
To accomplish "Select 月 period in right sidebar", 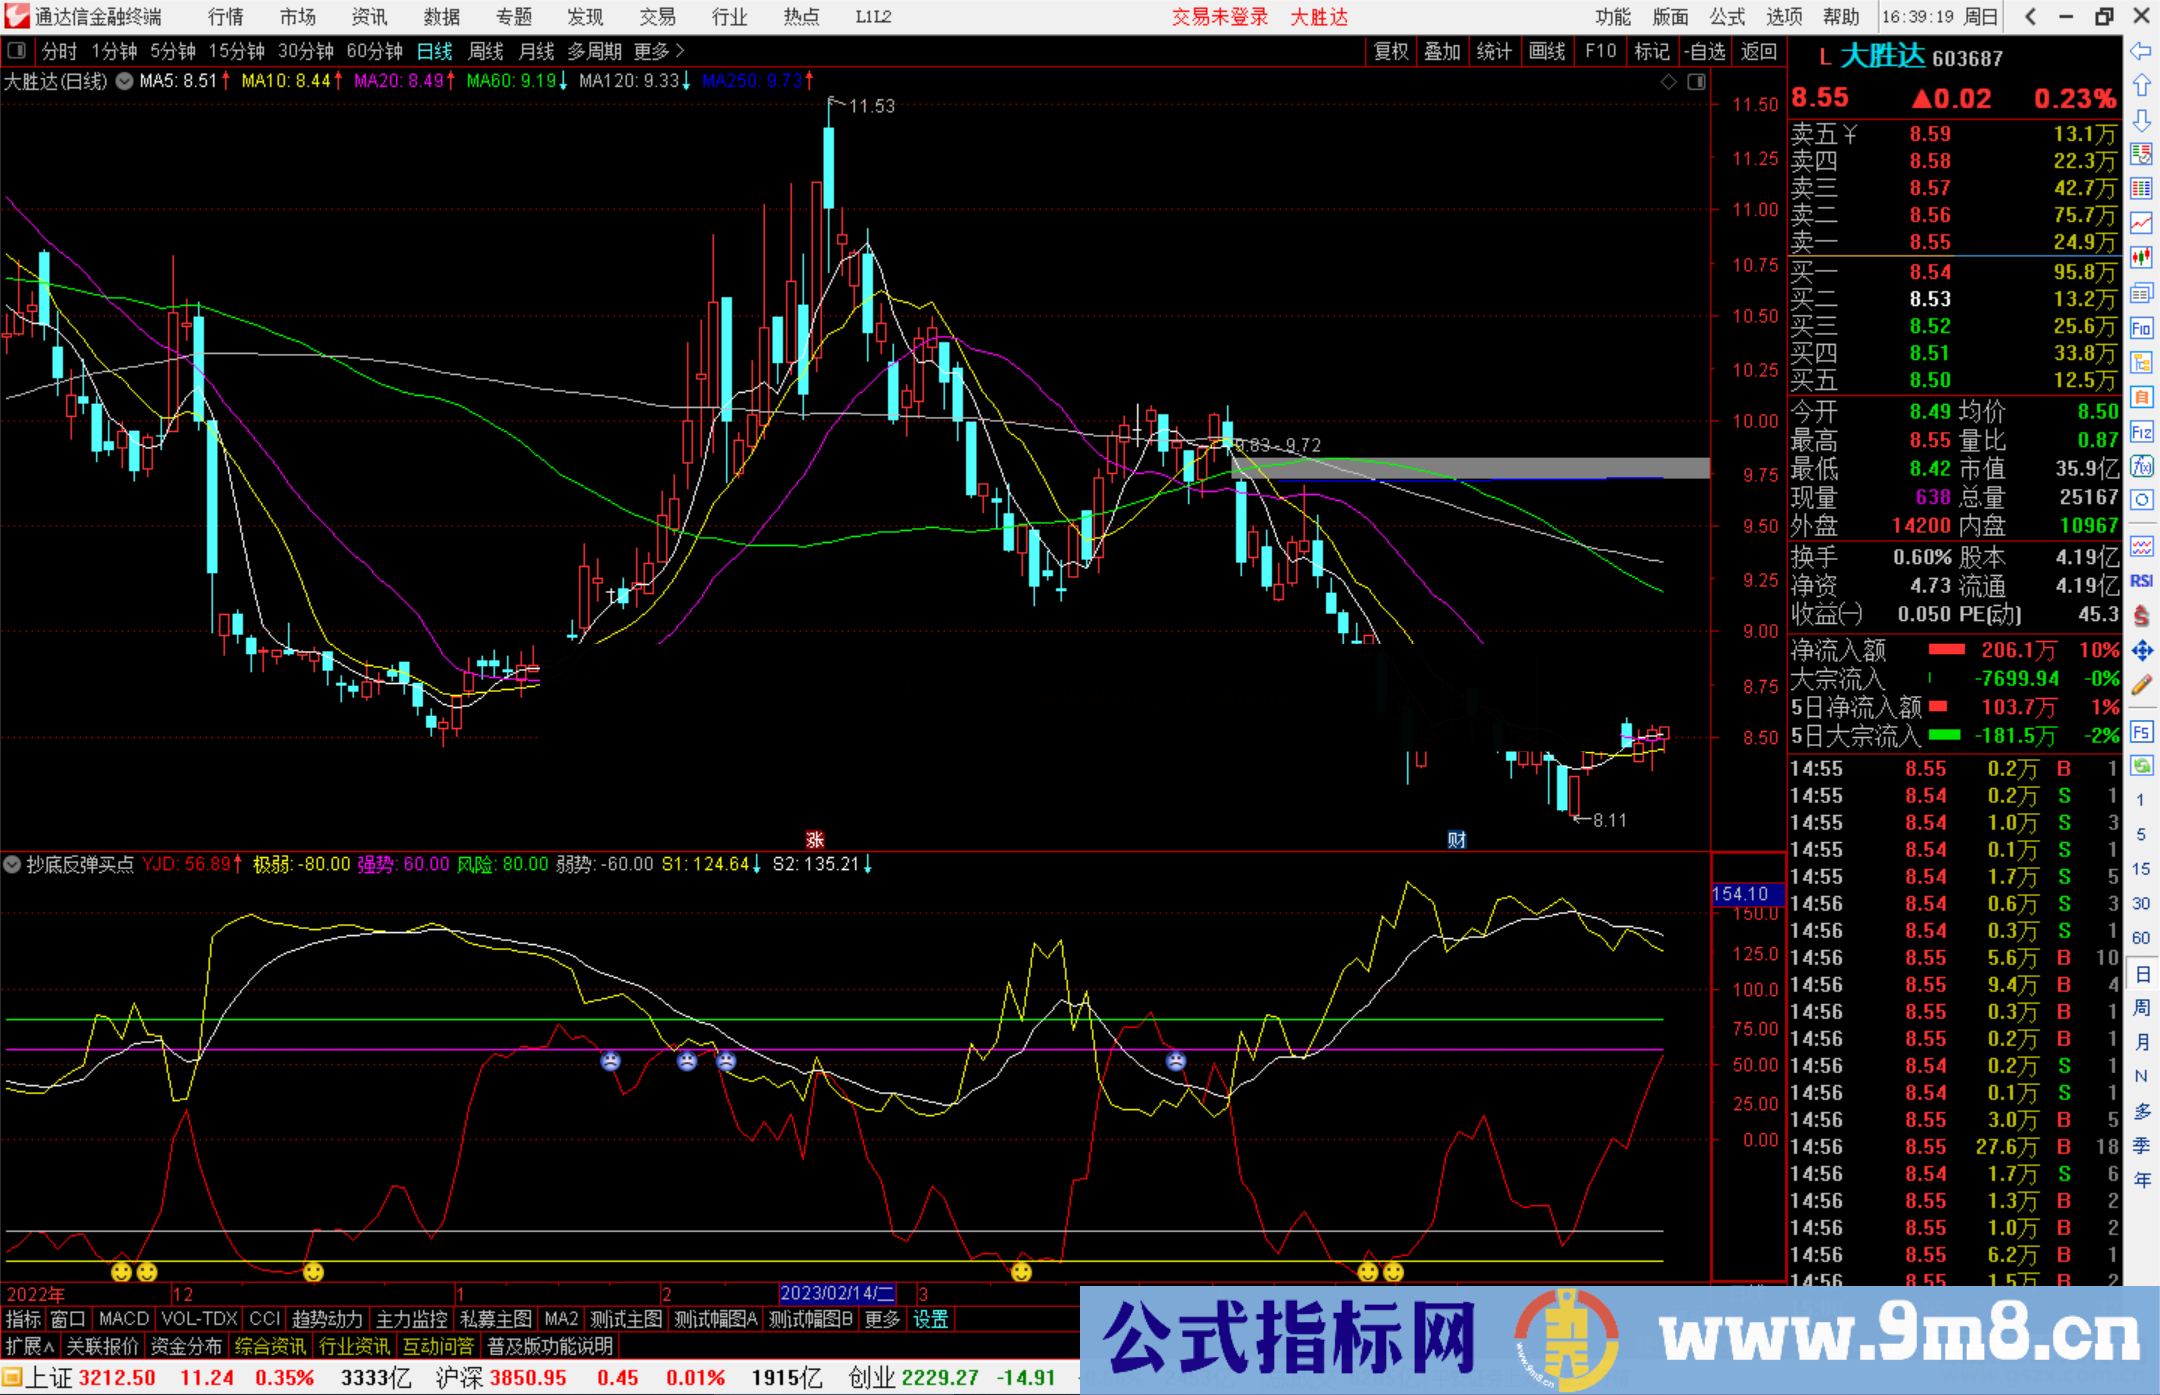I will [x=2141, y=1042].
